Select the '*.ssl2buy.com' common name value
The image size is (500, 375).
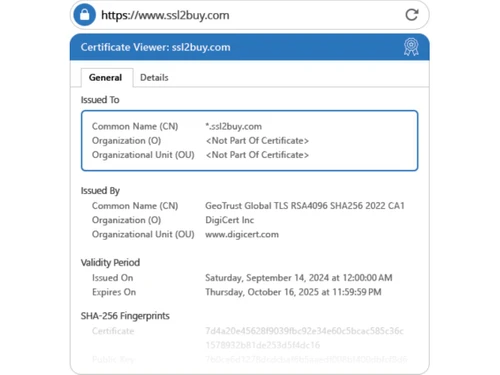234,126
